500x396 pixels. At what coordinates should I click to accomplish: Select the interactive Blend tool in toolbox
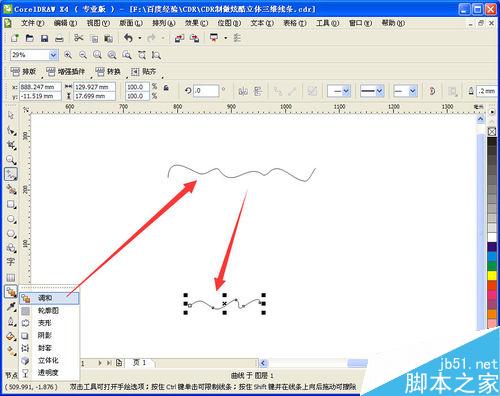point(11,292)
